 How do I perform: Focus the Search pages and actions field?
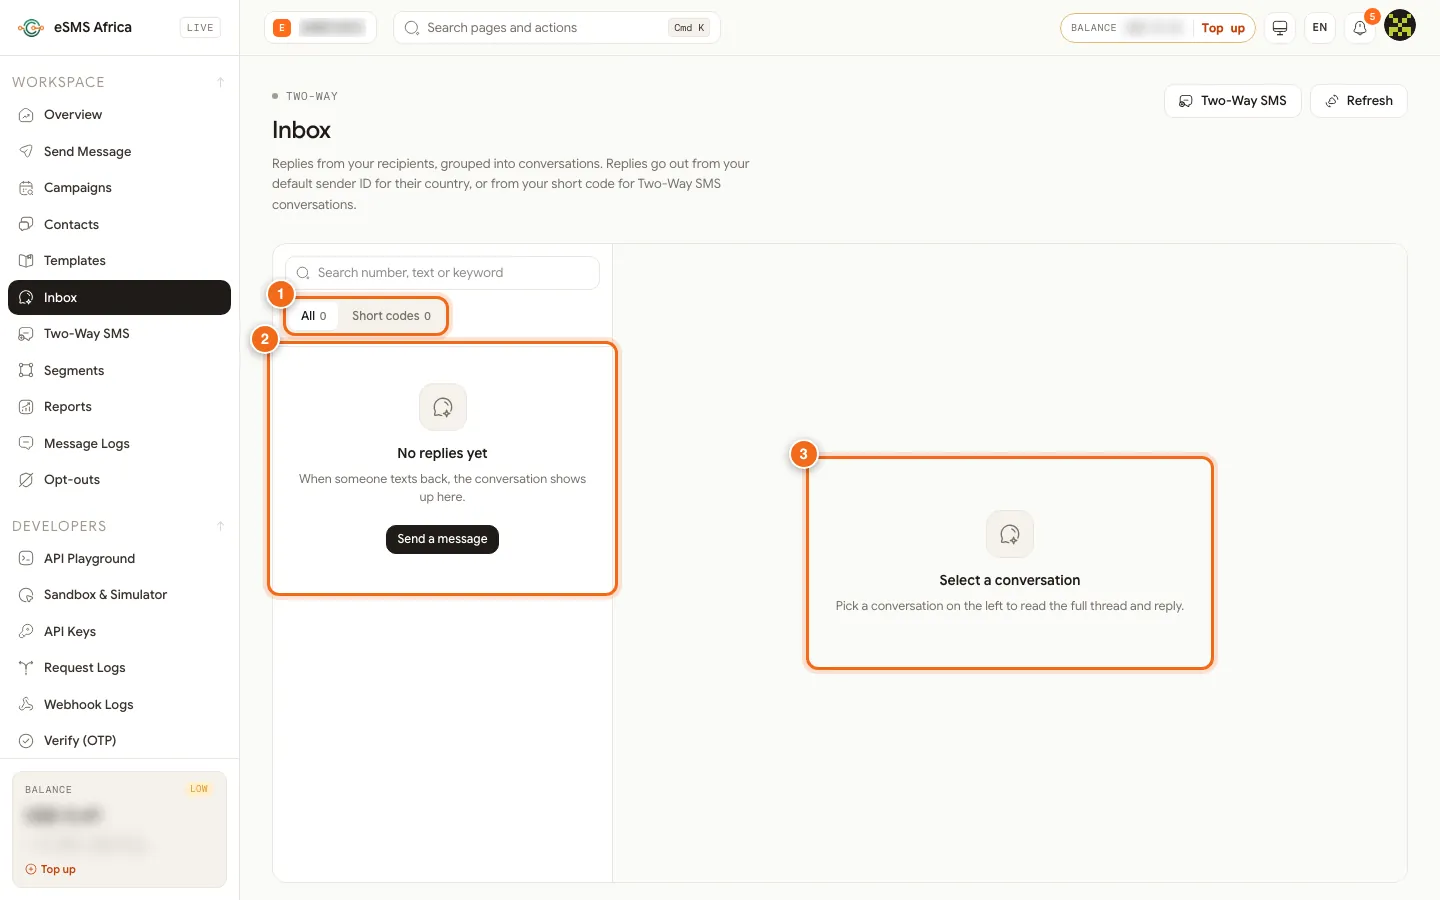coord(556,28)
